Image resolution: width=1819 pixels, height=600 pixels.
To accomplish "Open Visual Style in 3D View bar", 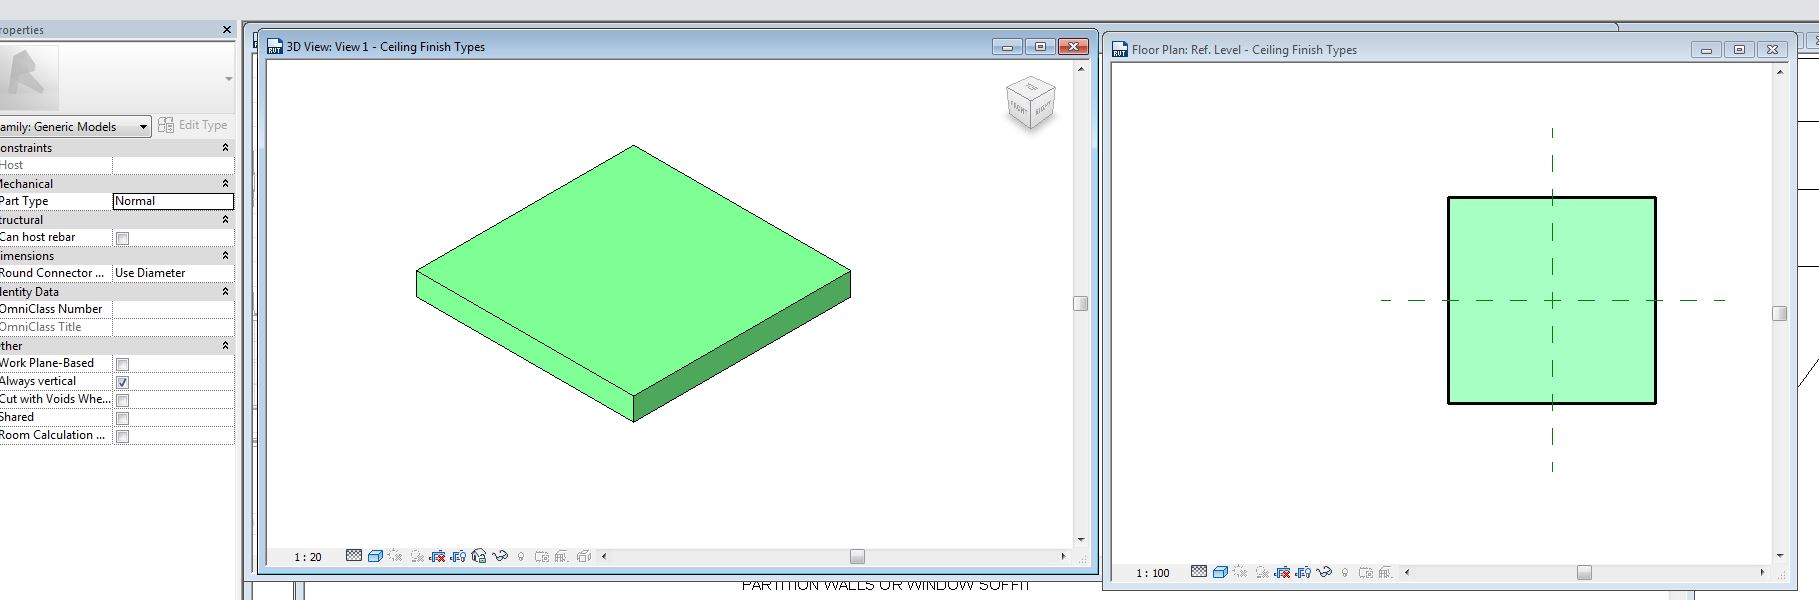I will coord(375,556).
